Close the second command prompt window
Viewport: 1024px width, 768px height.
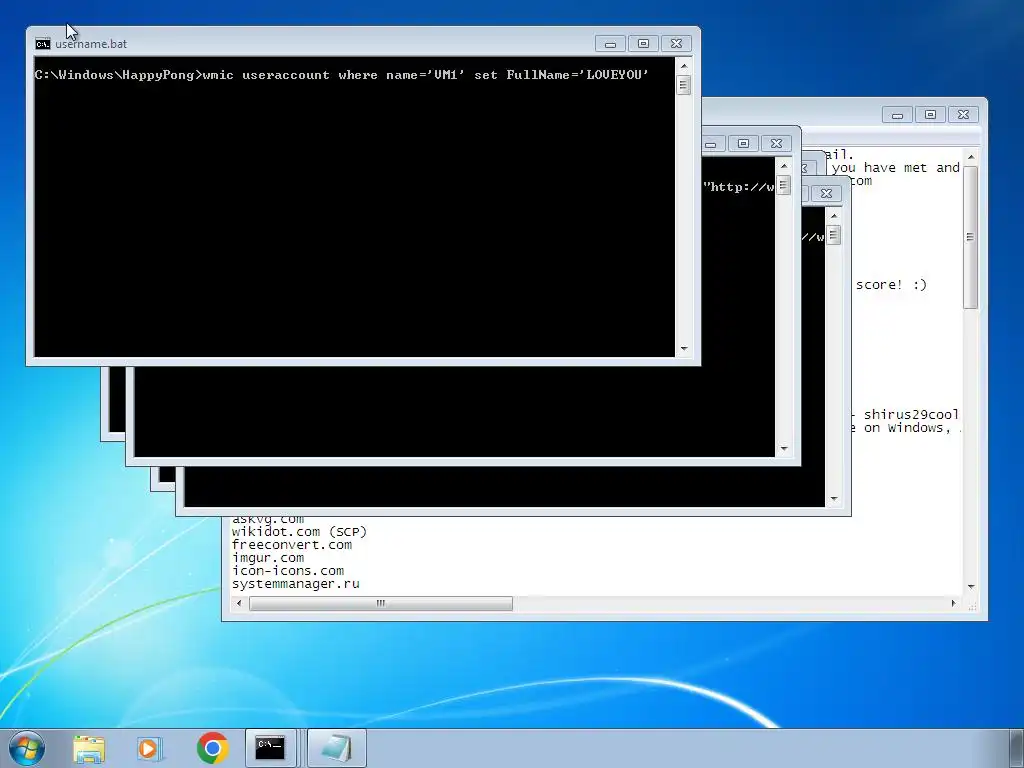click(776, 144)
